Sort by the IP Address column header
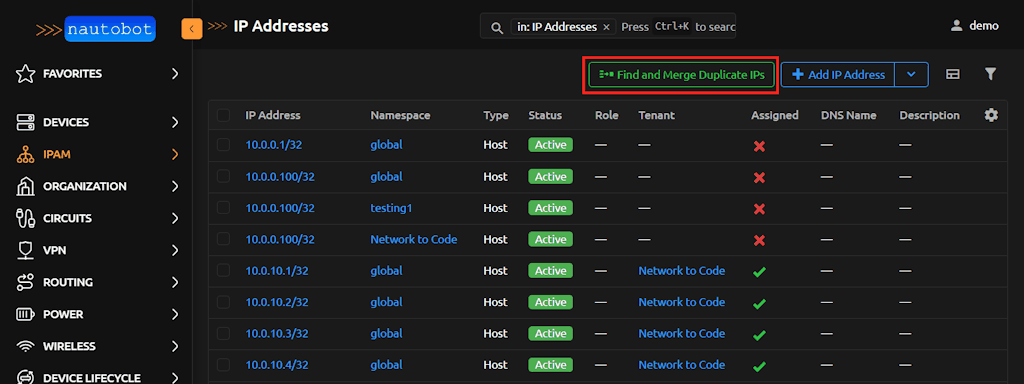The image size is (1024, 384). [x=273, y=115]
